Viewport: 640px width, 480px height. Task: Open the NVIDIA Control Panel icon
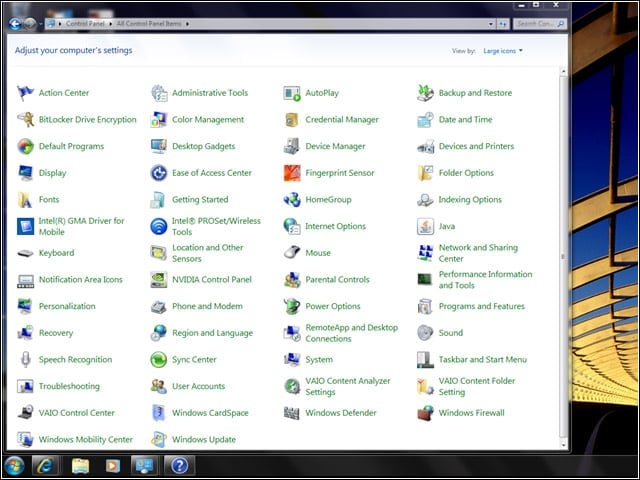159,280
